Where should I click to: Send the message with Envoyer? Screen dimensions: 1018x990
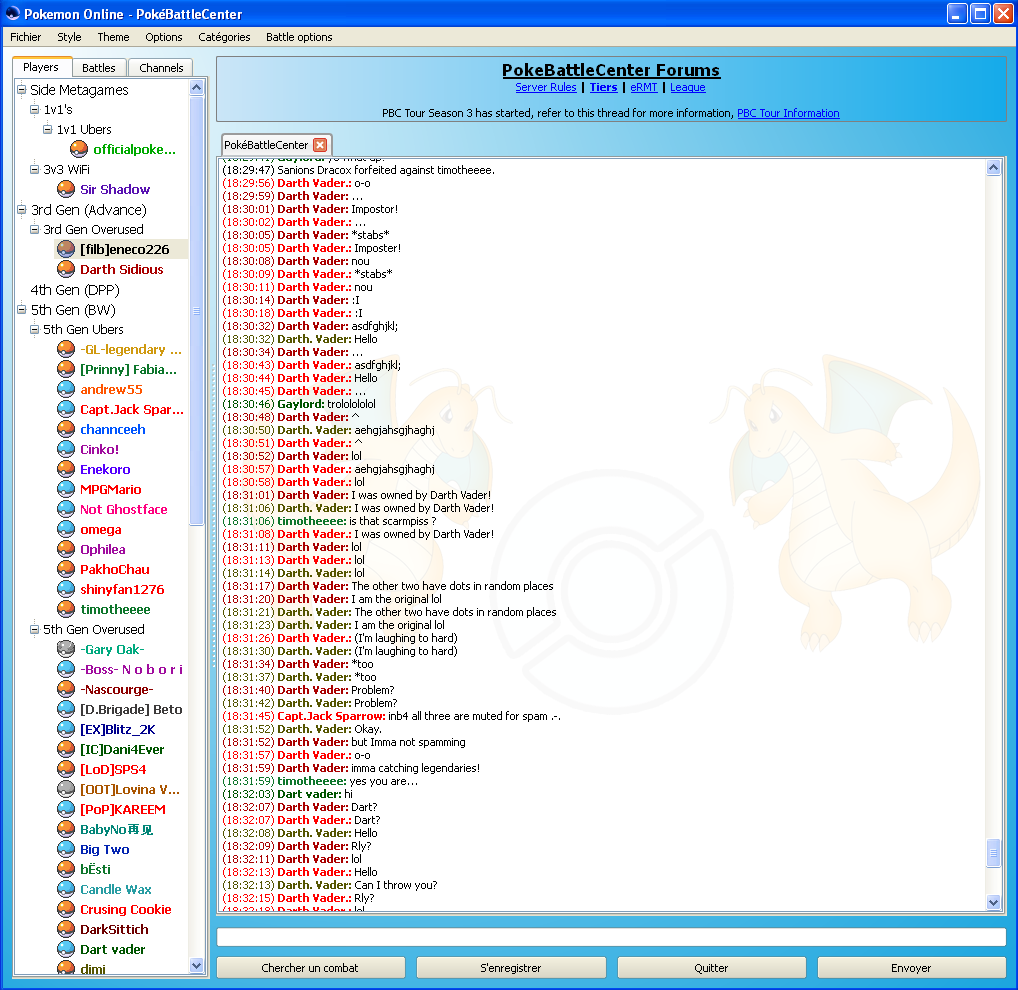click(x=912, y=968)
